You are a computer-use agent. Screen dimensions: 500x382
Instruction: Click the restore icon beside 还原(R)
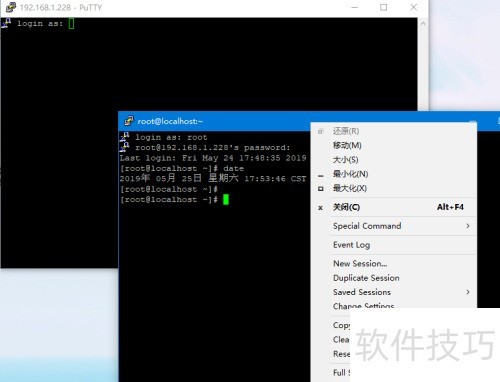point(320,131)
